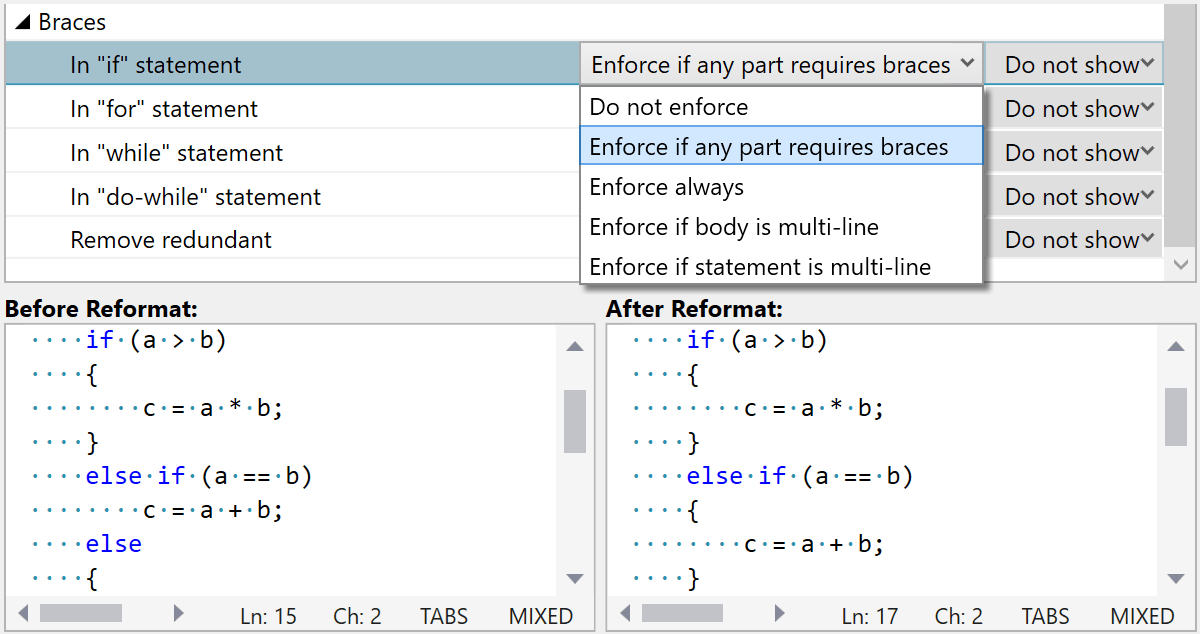Select the Remove redundant row

[x=170, y=240]
